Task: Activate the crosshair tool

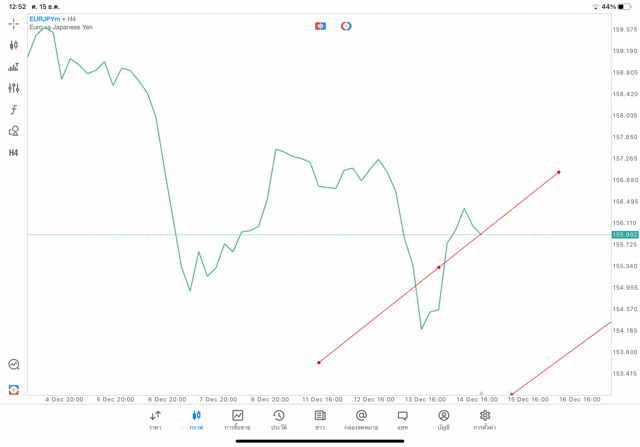Action: point(13,24)
